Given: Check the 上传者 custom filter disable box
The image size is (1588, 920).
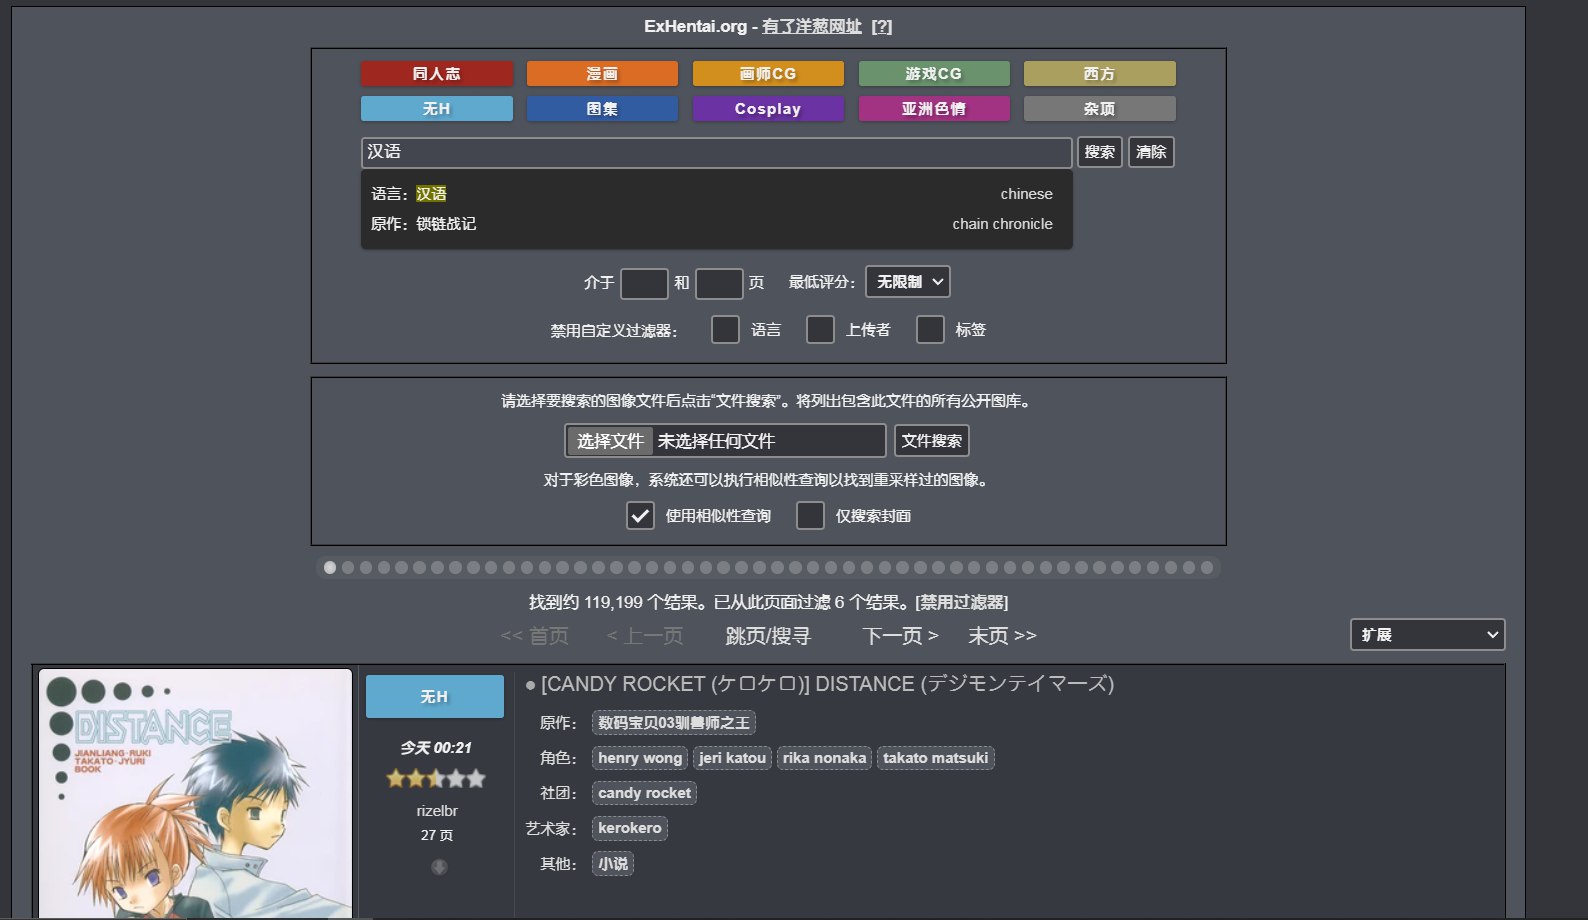Looking at the screenshot, I should (820, 329).
